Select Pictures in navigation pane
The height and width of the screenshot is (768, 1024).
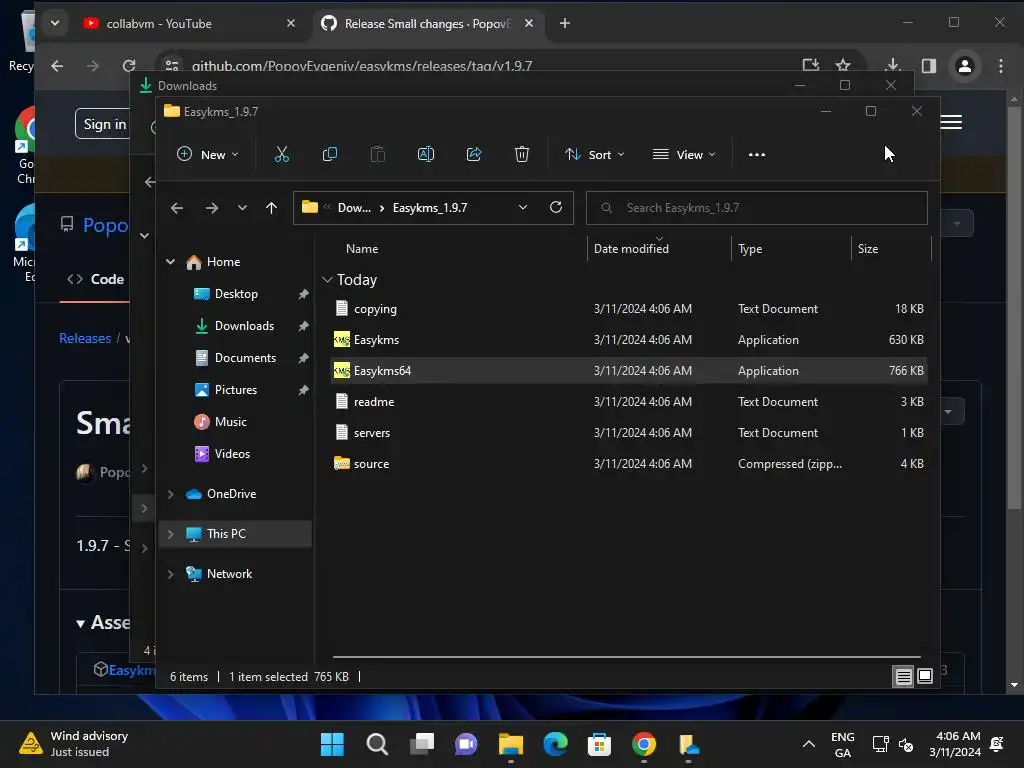[236, 390]
